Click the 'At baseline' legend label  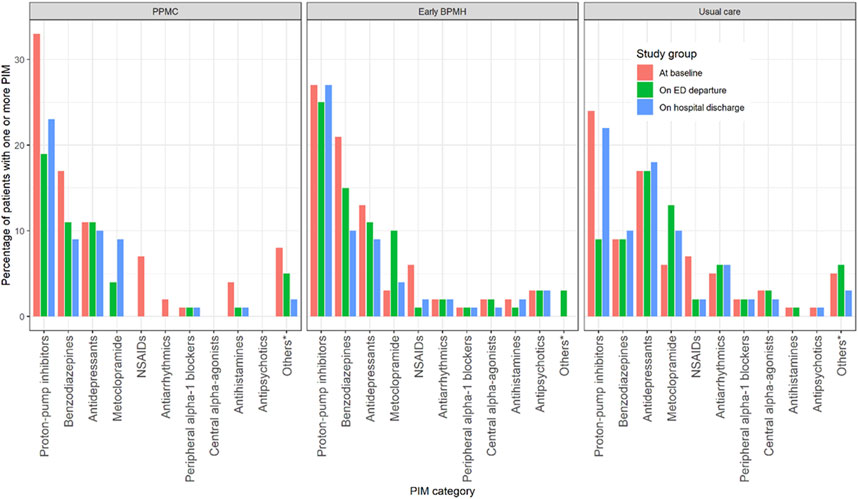(x=681, y=73)
